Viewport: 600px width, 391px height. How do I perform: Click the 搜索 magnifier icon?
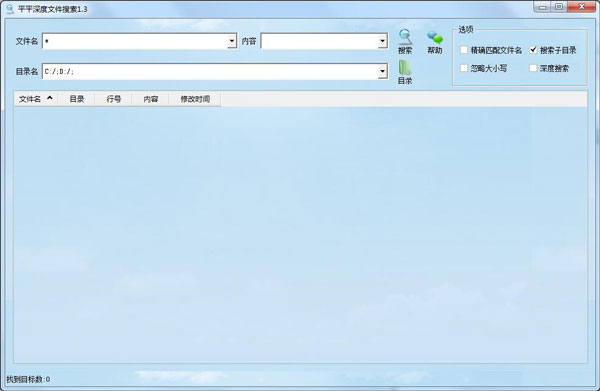(405, 37)
